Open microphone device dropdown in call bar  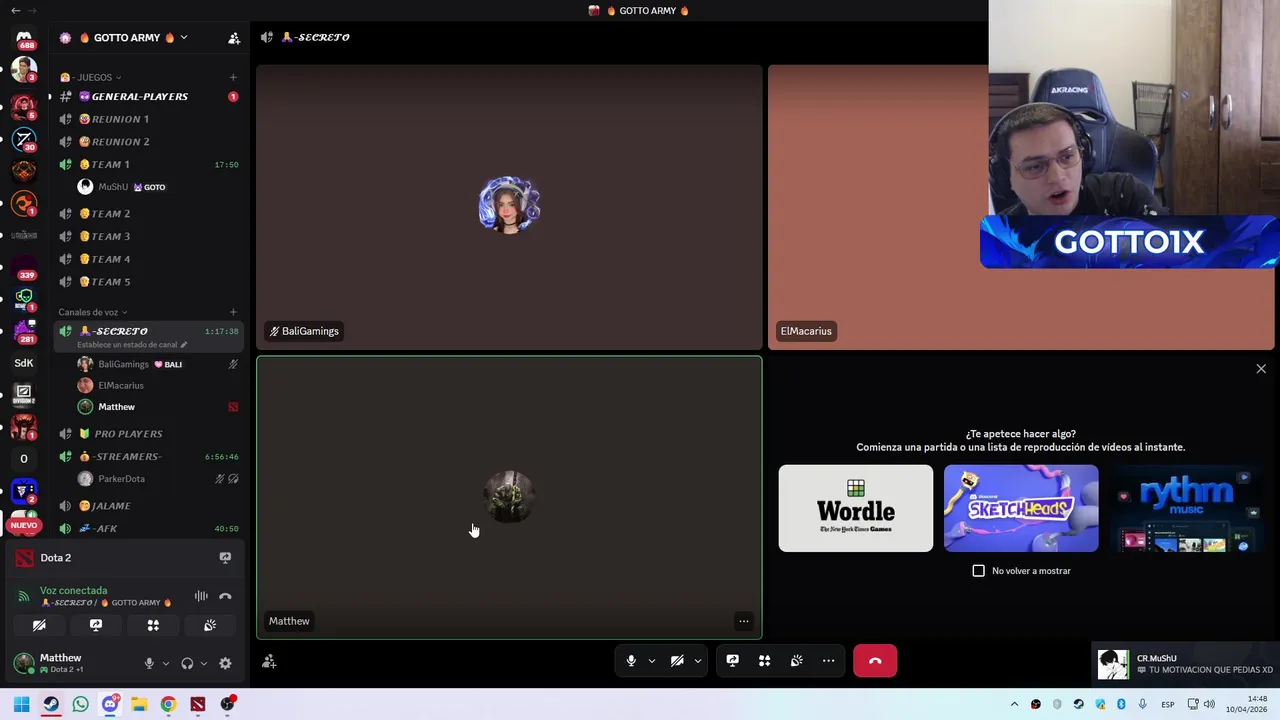(652, 661)
